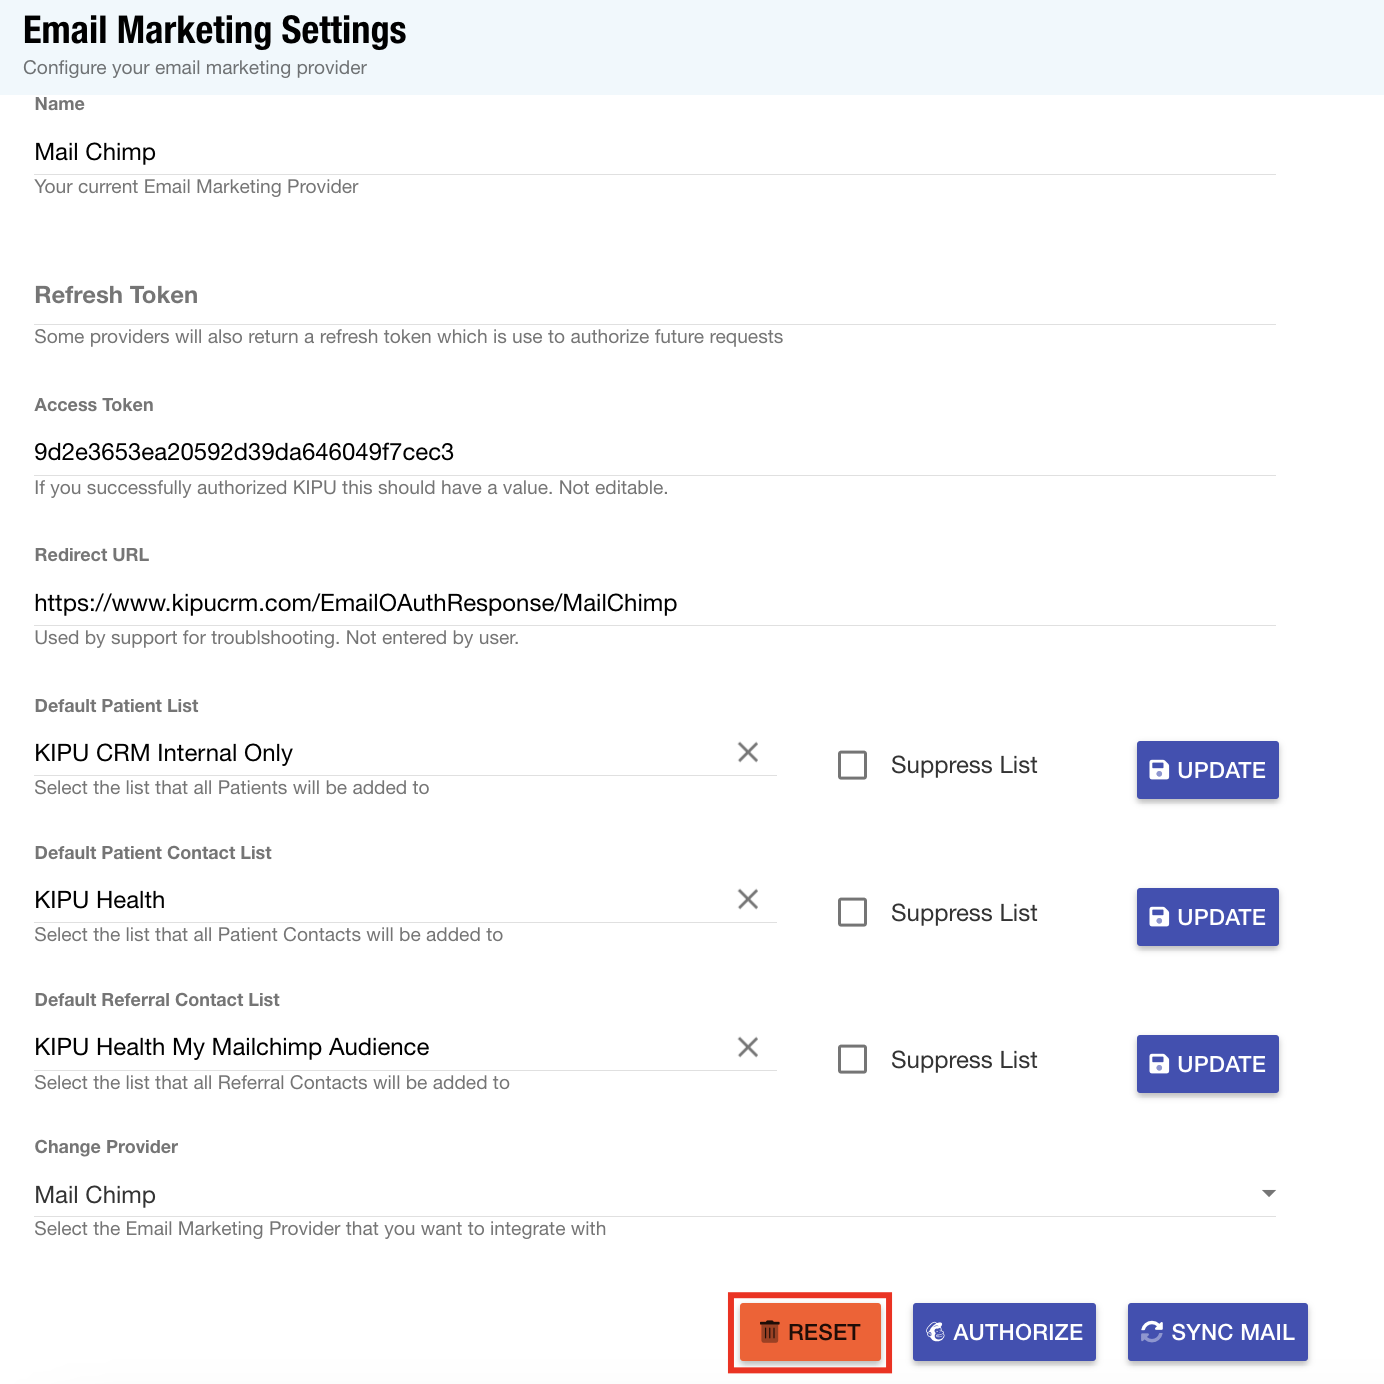
Task: Click the Sync Mail button label
Action: point(1232,1332)
